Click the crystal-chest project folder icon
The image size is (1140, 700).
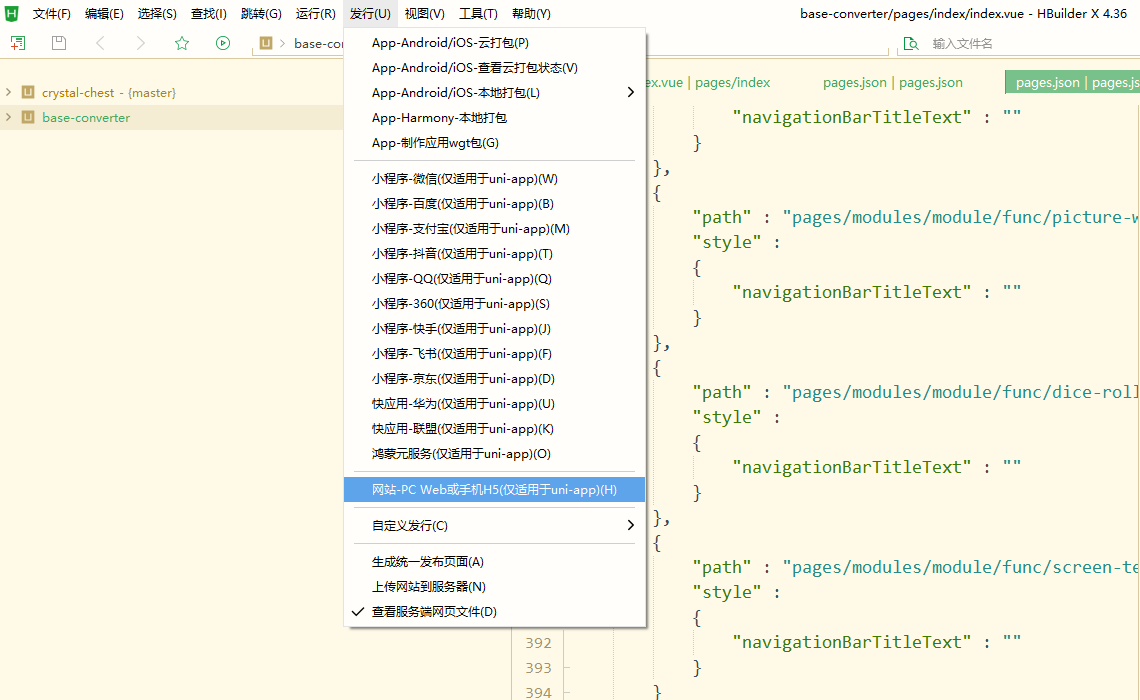[x=28, y=92]
